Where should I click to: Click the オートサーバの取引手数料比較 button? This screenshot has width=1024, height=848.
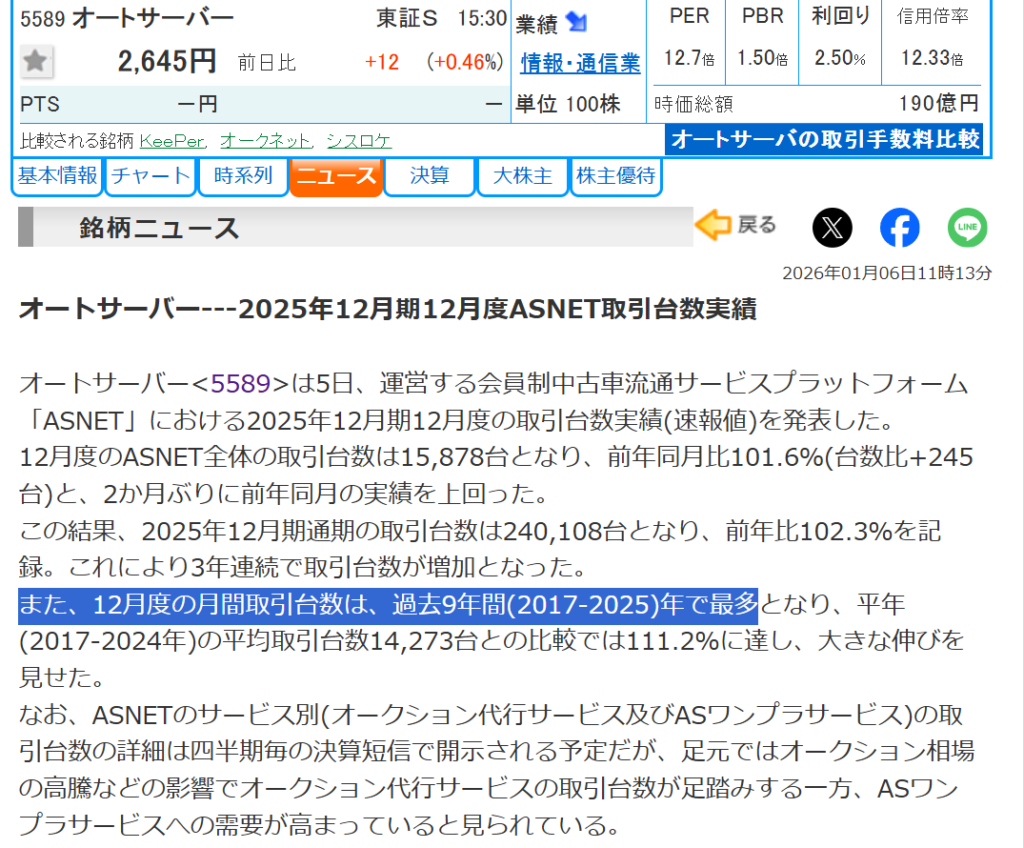[824, 139]
